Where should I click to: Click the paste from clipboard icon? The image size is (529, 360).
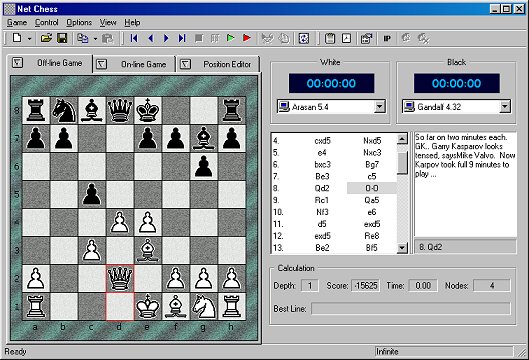[107, 38]
